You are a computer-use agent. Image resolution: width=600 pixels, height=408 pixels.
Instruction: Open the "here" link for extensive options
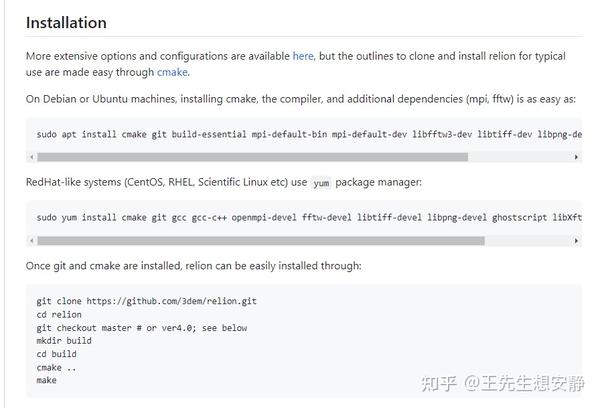303,56
